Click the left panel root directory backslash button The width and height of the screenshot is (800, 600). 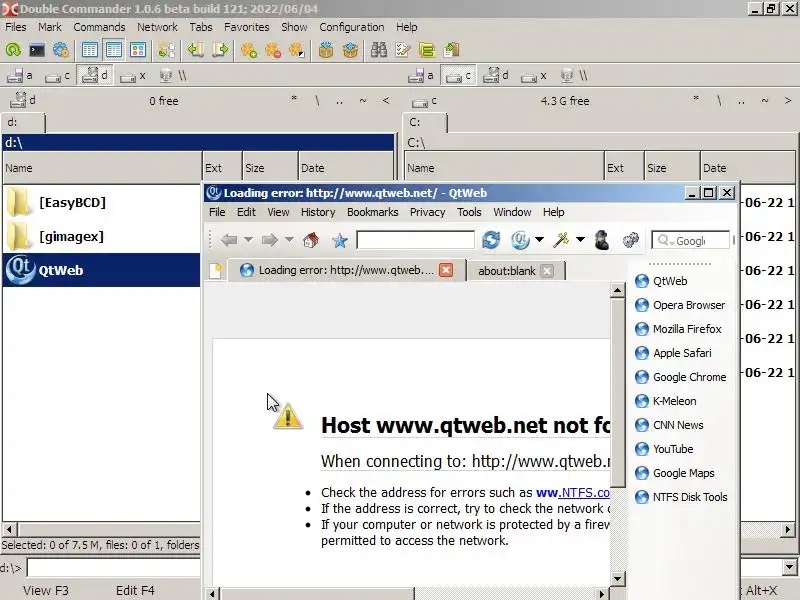pos(317,101)
